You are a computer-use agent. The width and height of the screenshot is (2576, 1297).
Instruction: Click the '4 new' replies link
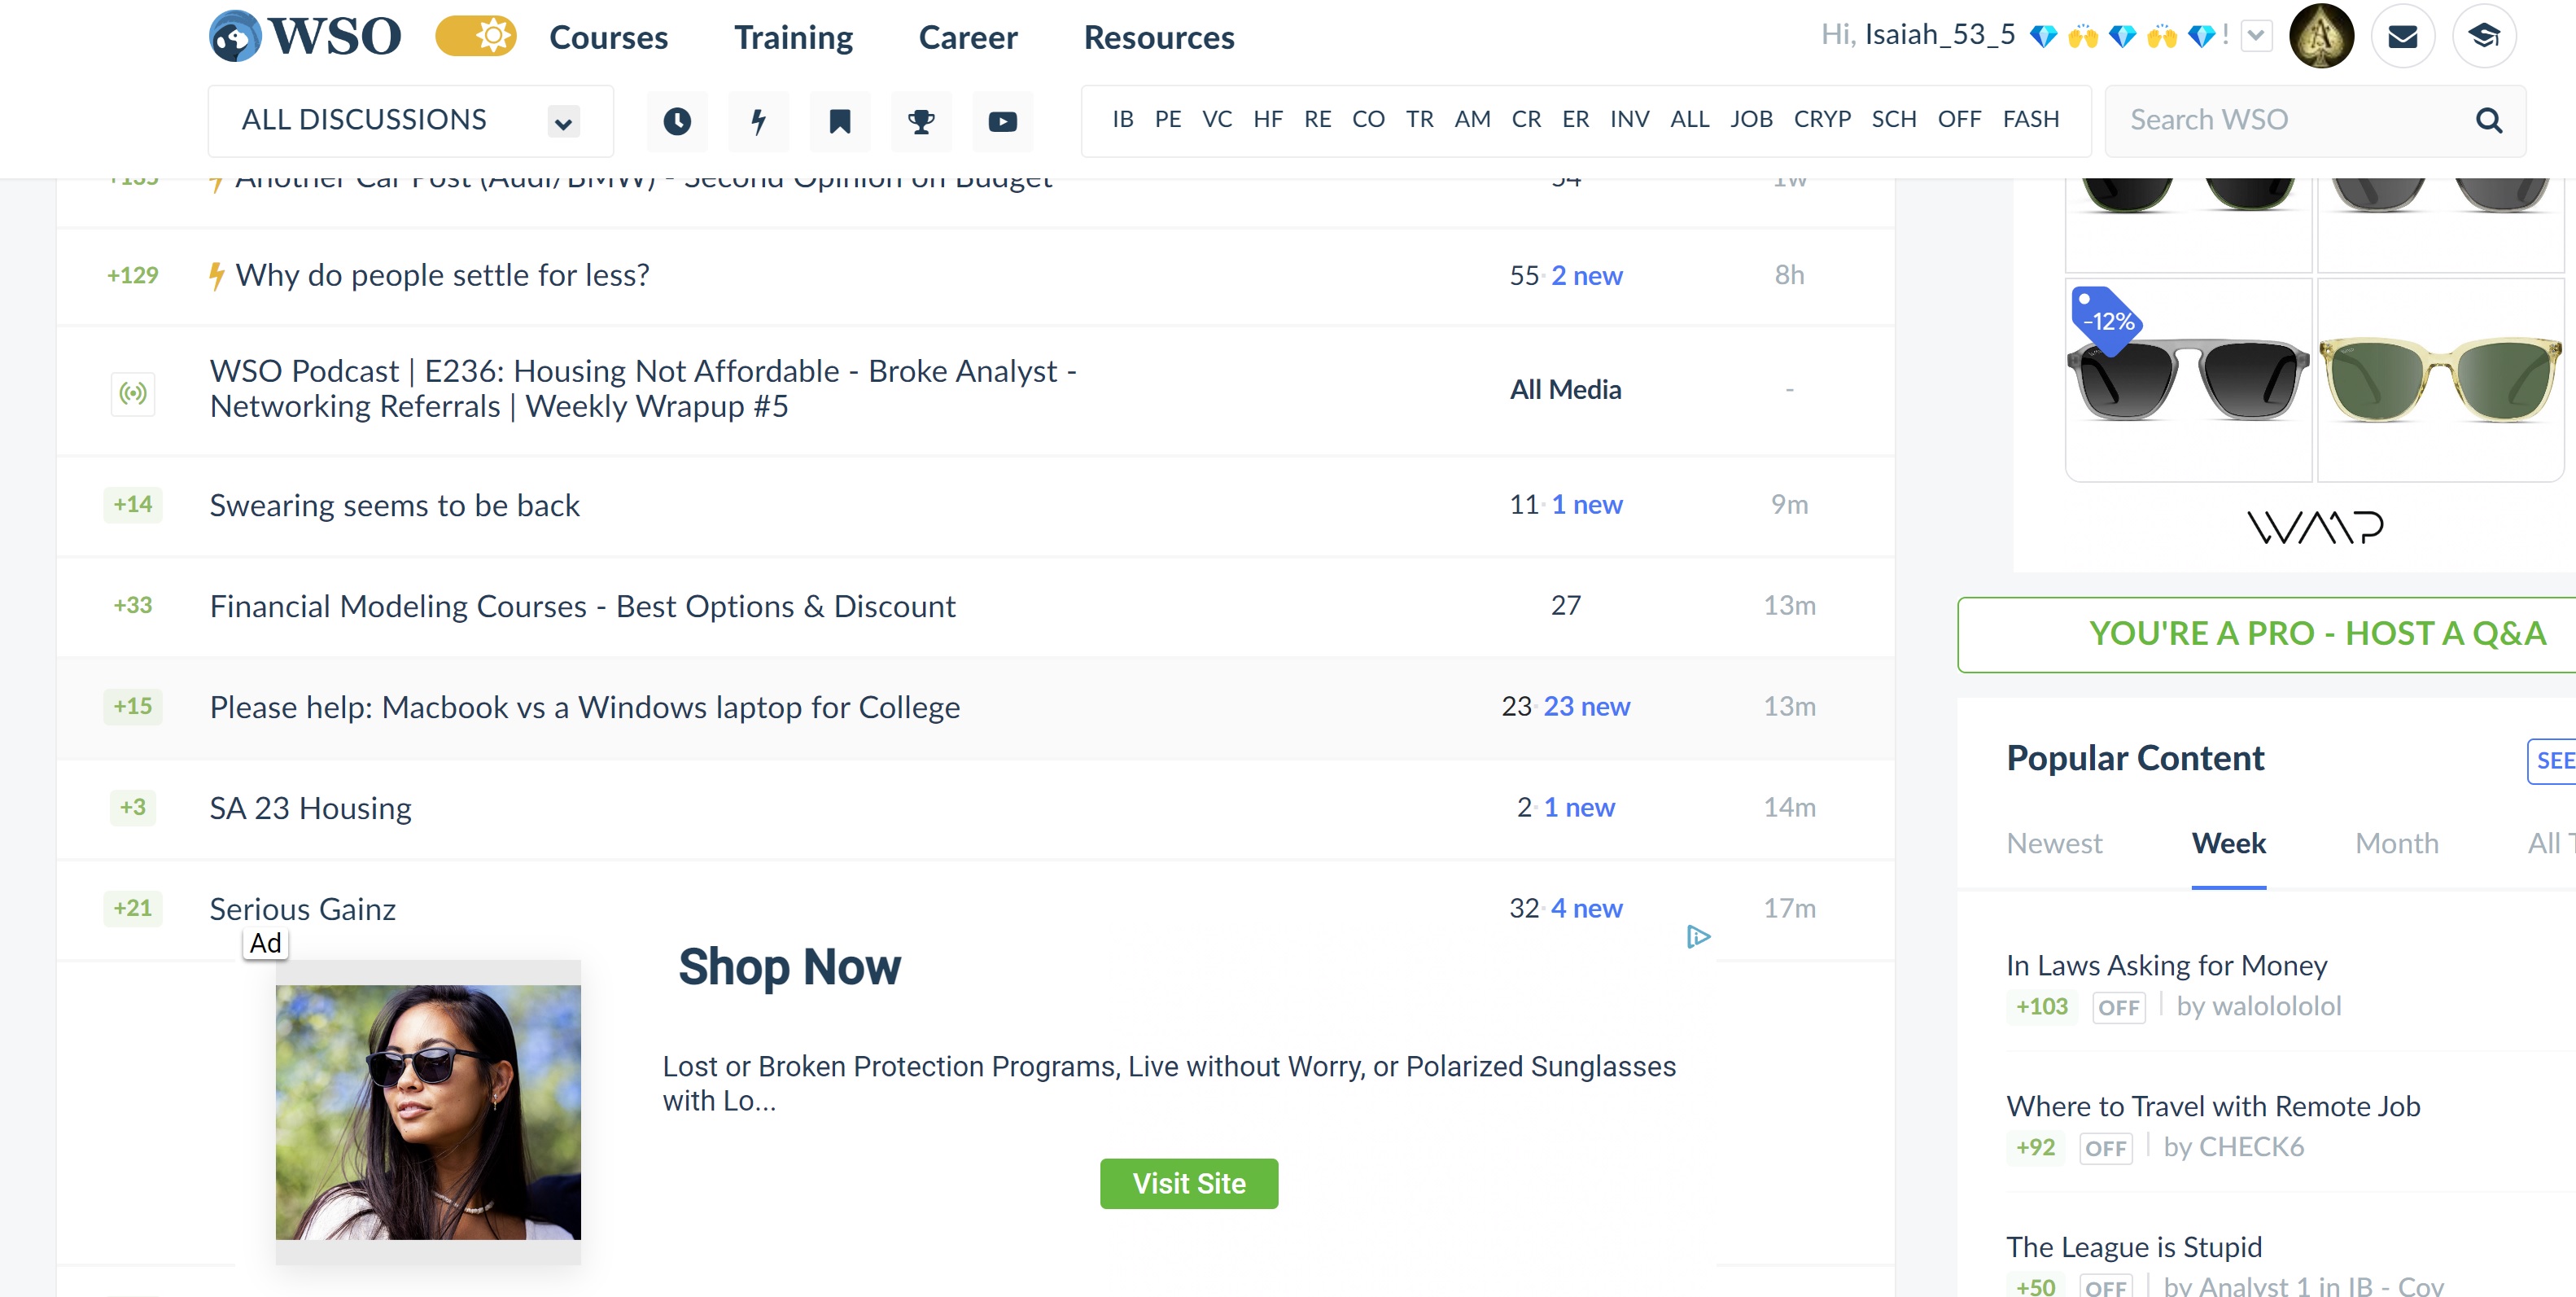click(1586, 908)
